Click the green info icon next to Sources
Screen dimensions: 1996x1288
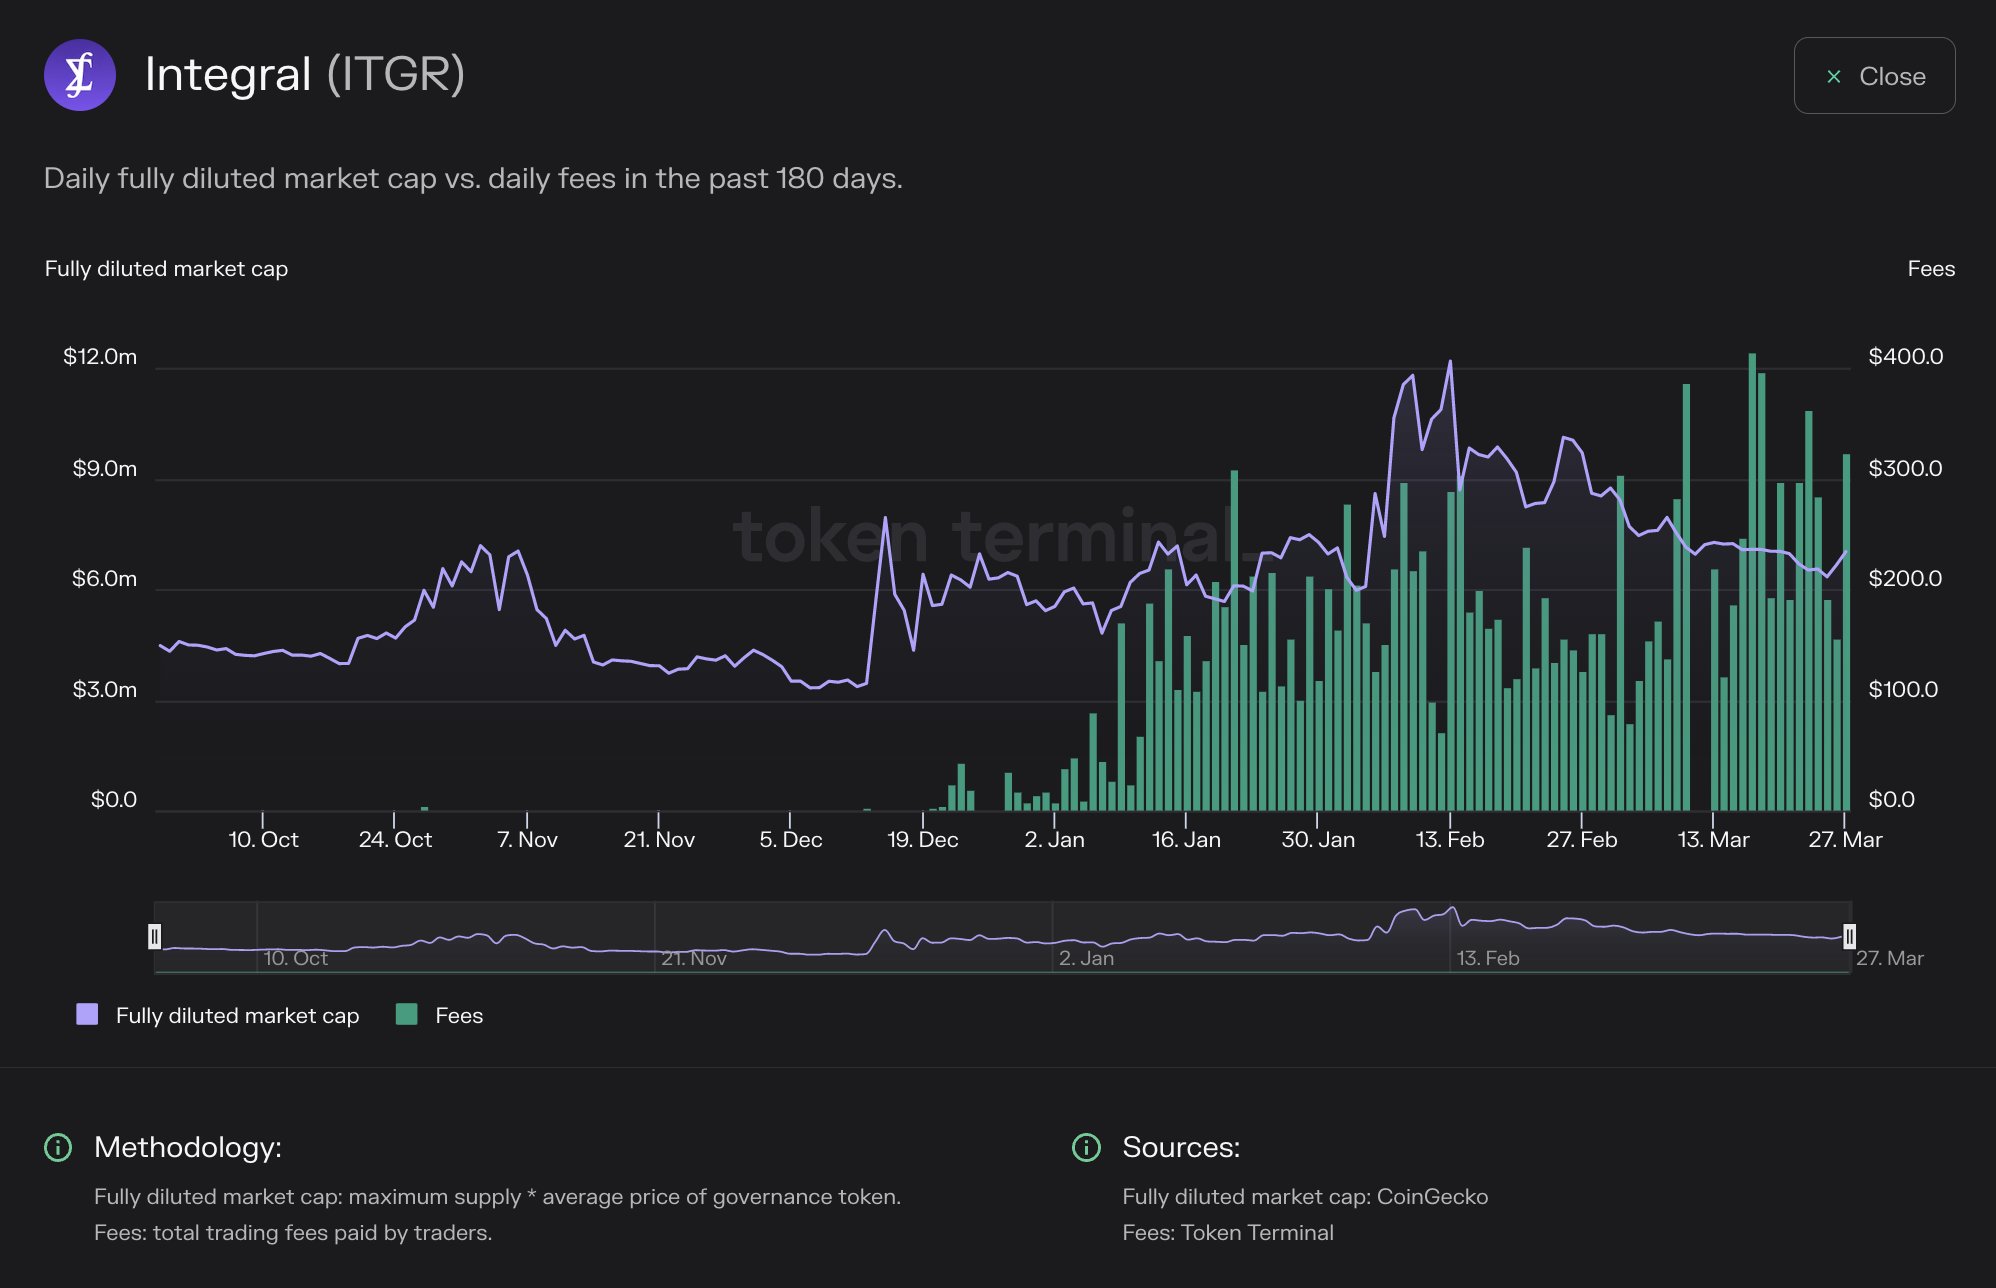point(1085,1148)
